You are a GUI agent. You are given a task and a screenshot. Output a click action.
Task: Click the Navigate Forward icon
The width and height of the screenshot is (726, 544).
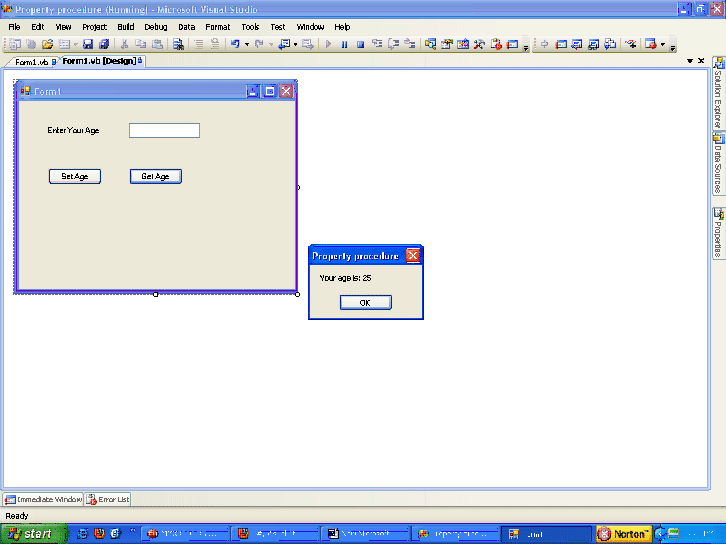click(307, 44)
